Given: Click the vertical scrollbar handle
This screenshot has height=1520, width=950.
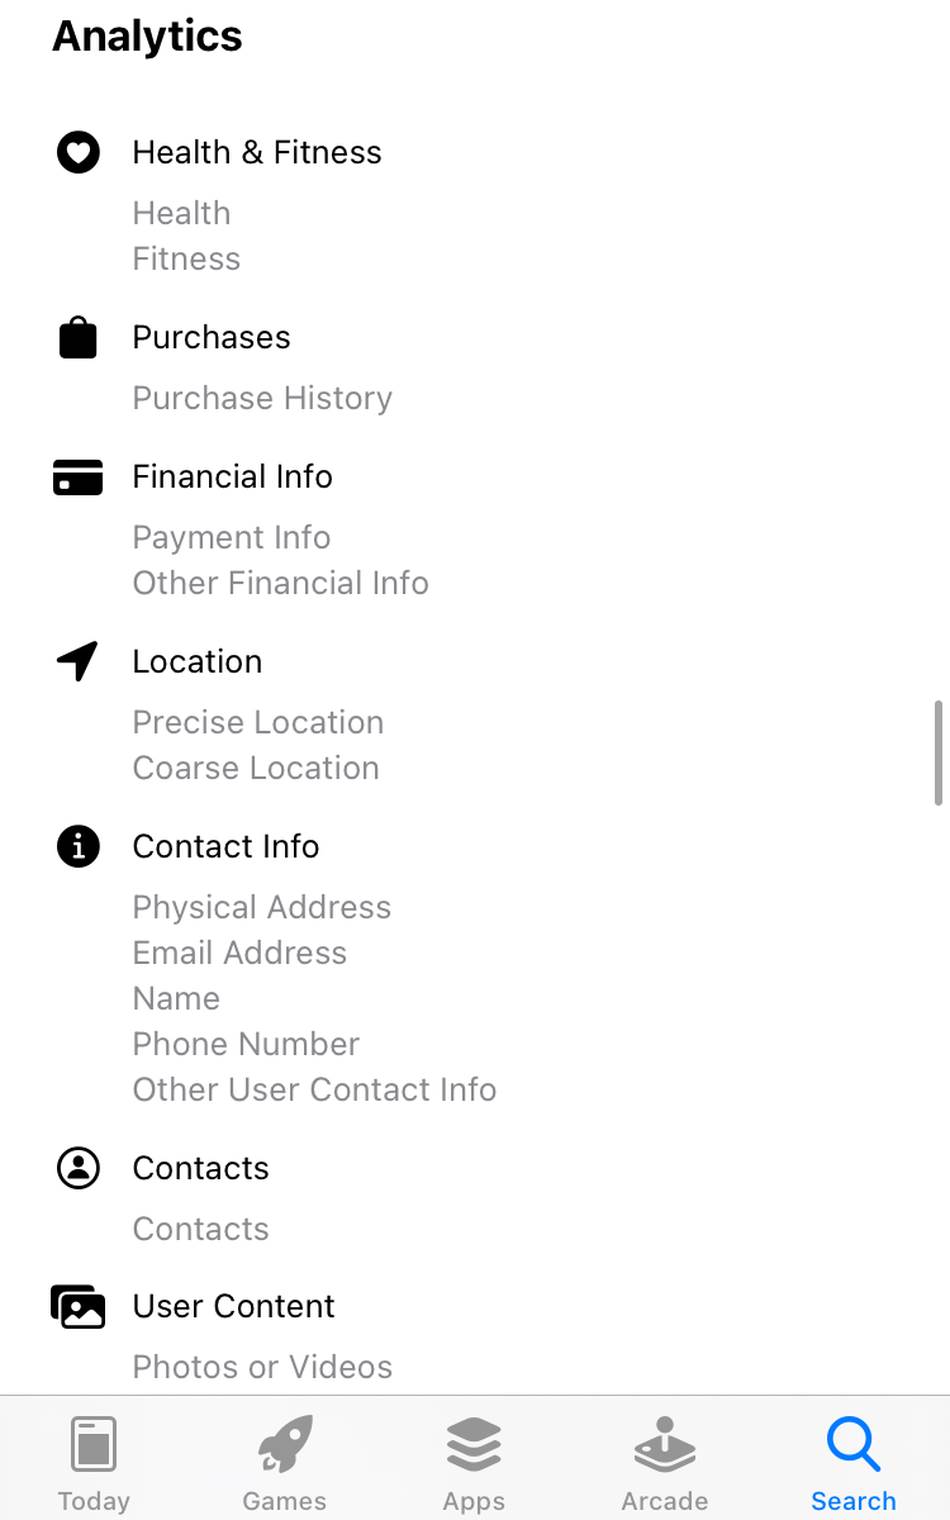Looking at the screenshot, I should point(938,752).
